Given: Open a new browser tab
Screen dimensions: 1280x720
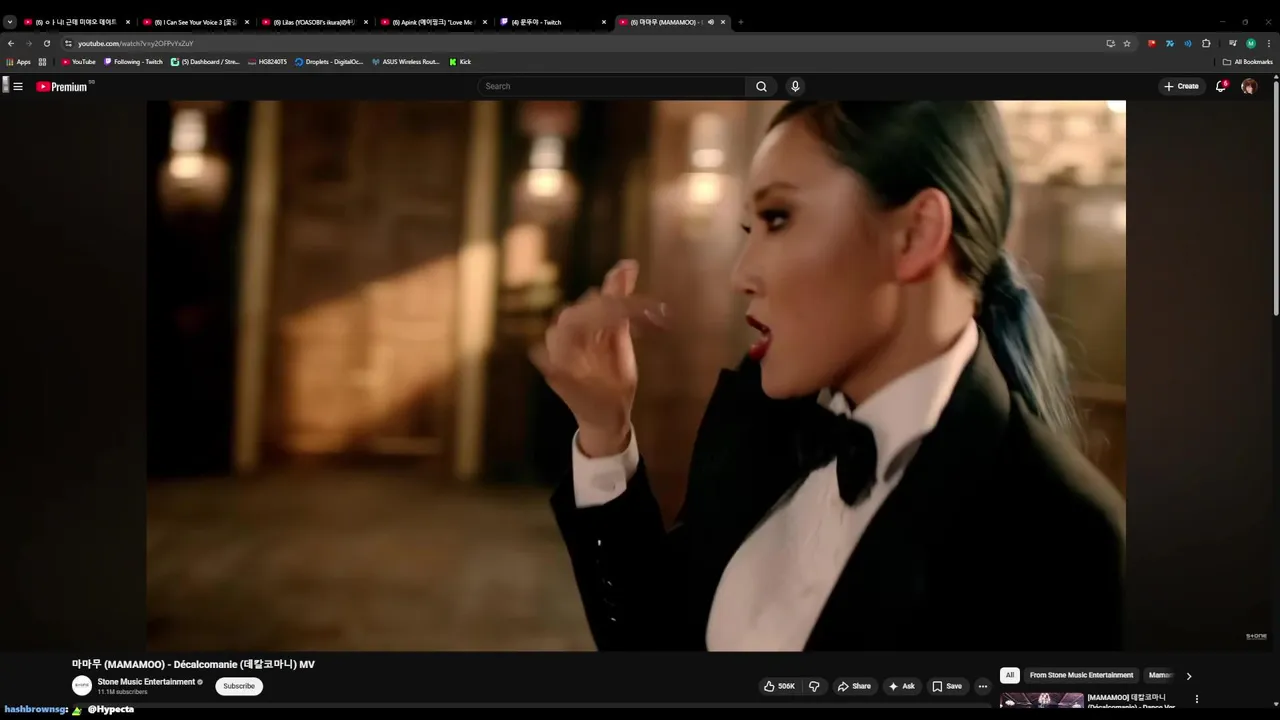Looking at the screenshot, I should pos(740,22).
